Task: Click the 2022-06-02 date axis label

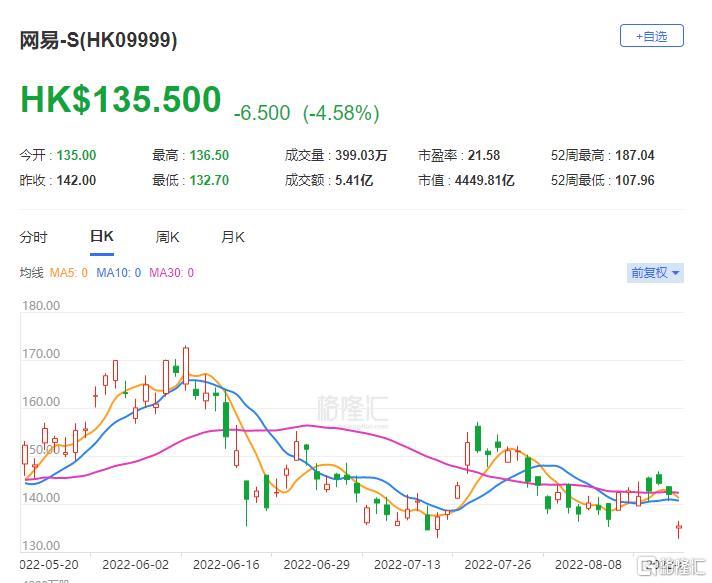Action: pos(135,565)
